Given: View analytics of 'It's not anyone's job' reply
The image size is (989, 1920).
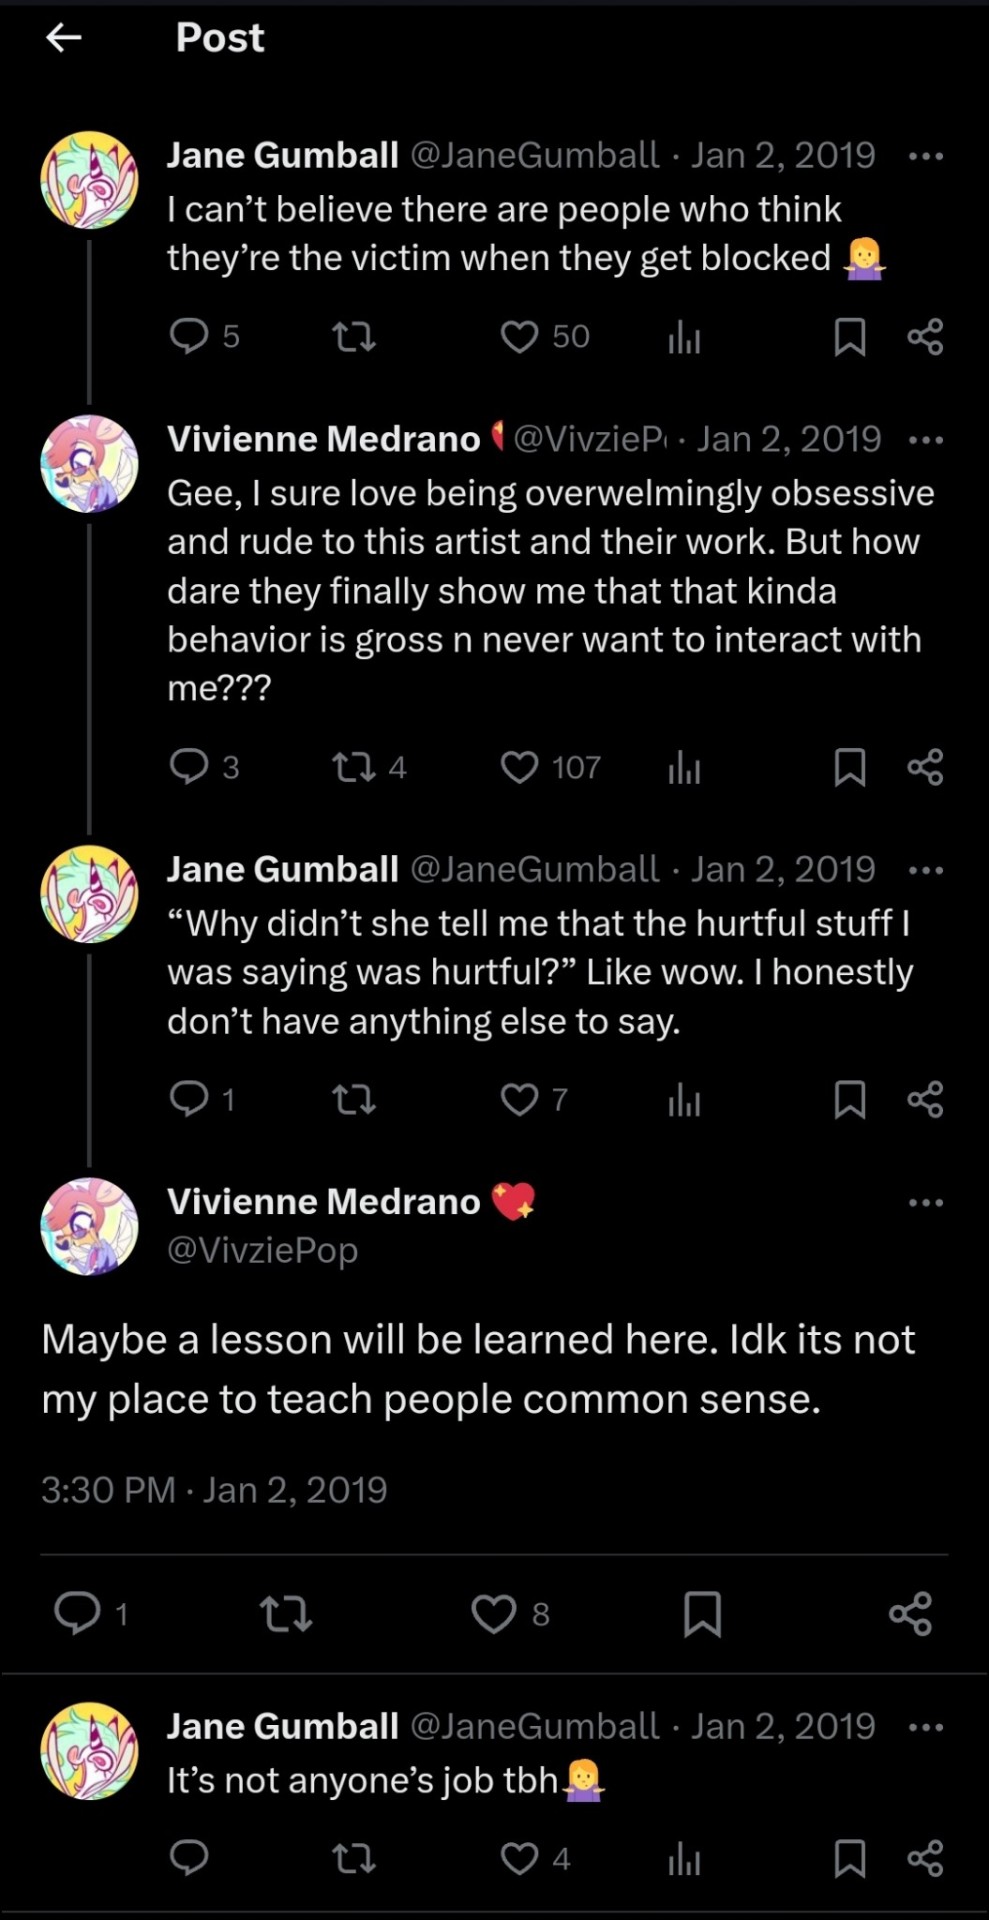Looking at the screenshot, I should point(684,1859).
